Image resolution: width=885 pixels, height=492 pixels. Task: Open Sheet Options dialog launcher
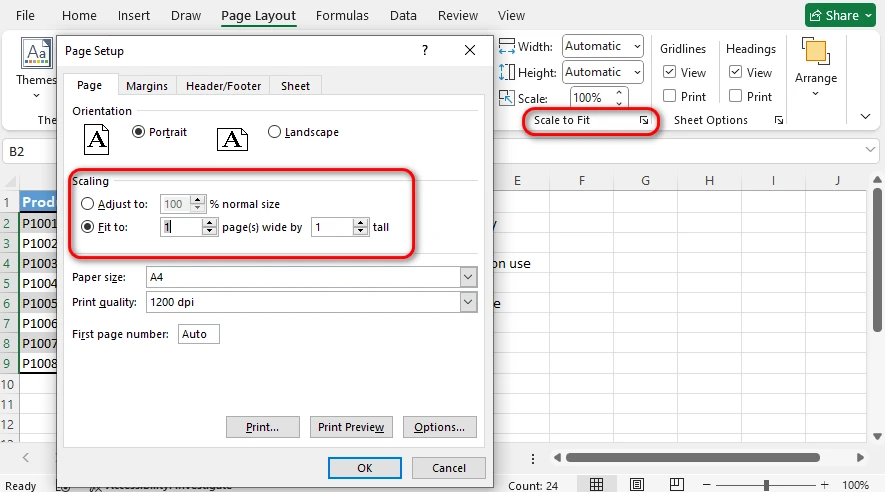(779, 120)
